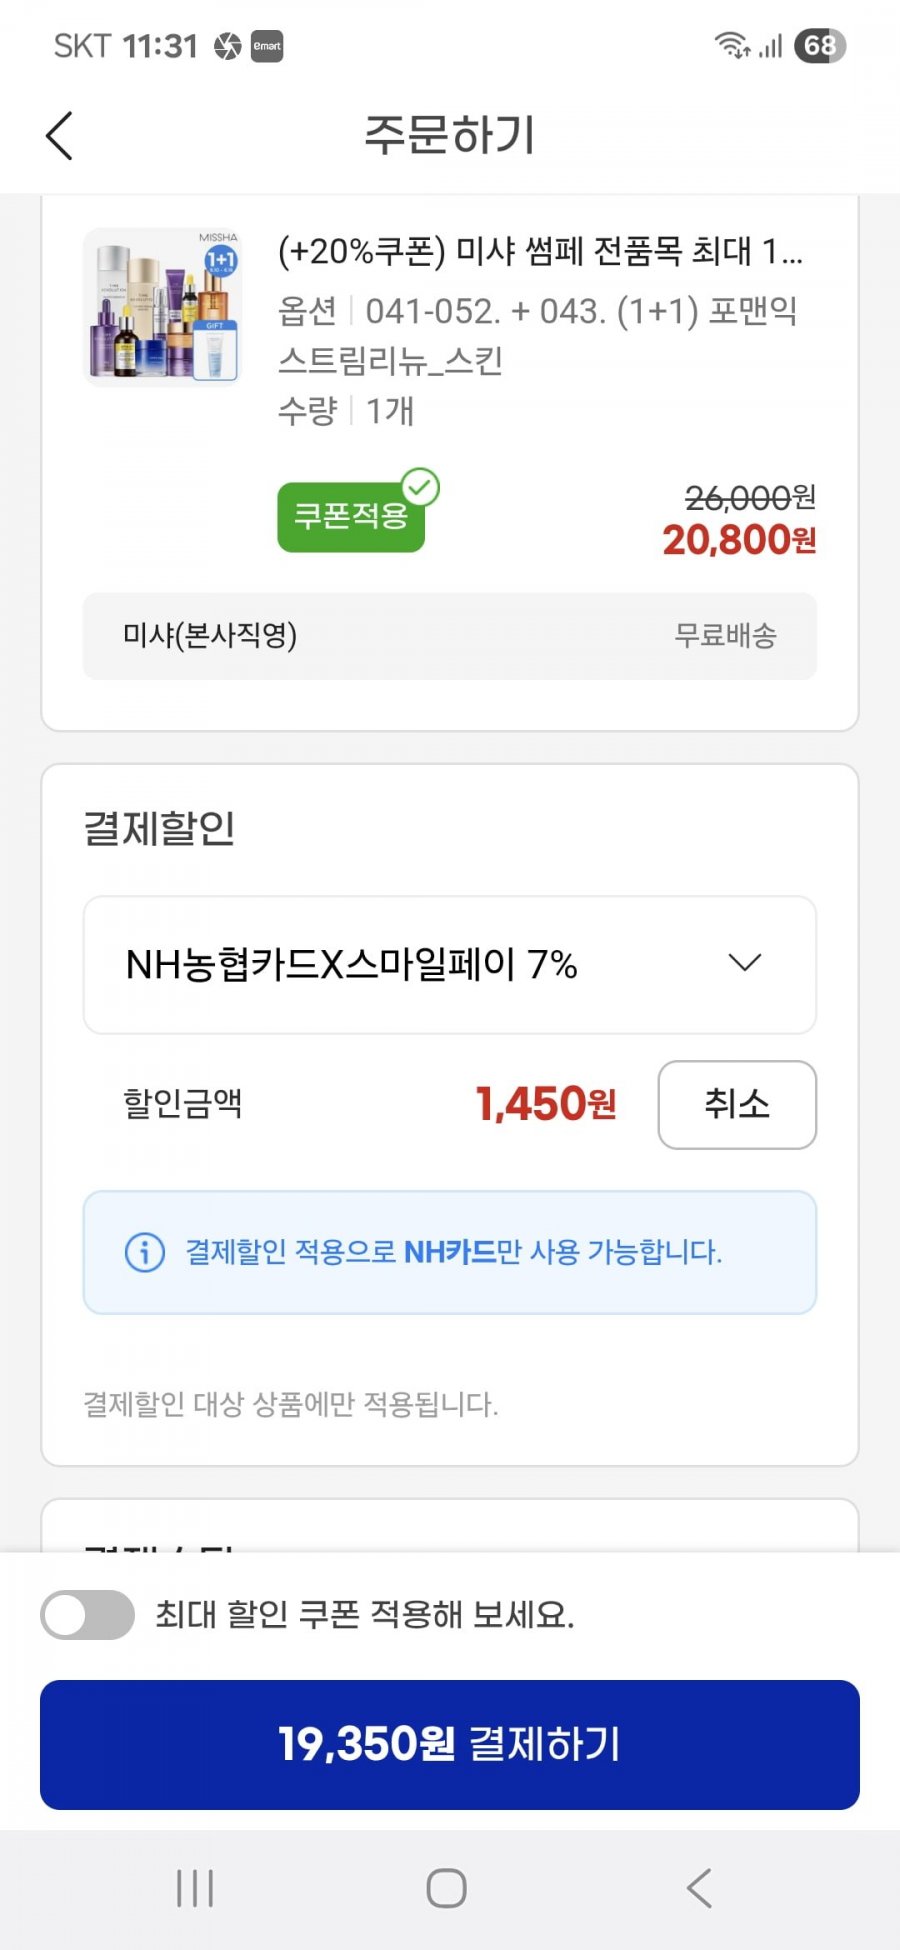
Task: Cancel the discount with the 취소 button
Action: (x=737, y=1104)
